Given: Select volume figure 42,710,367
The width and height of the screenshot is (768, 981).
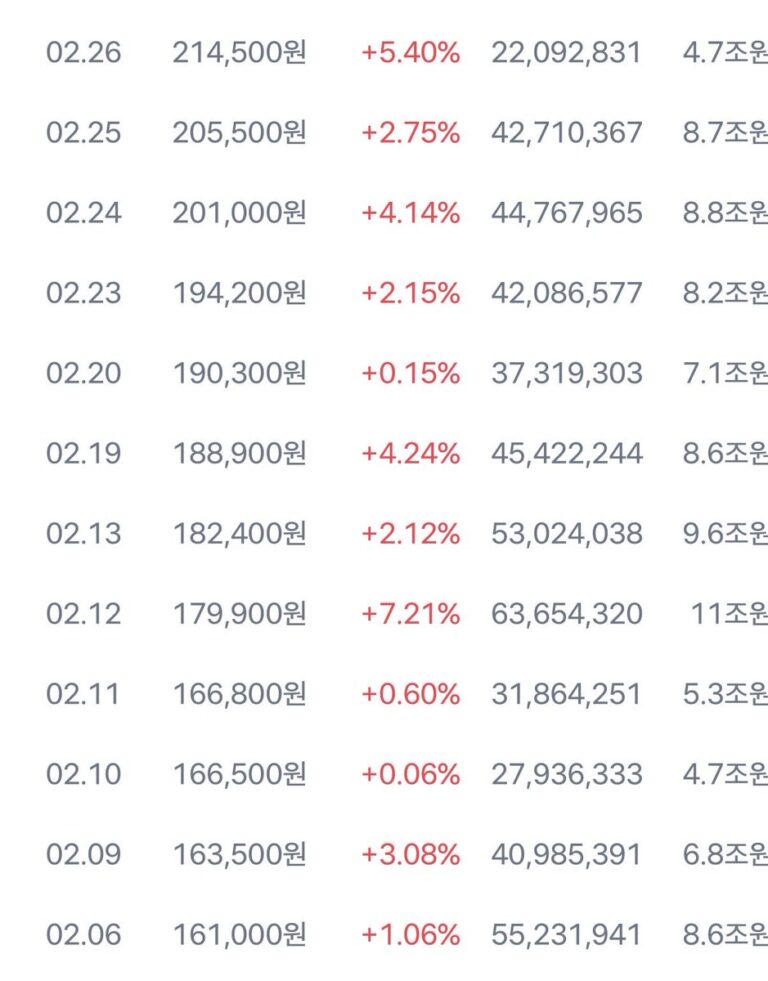Looking at the screenshot, I should click(x=566, y=133).
